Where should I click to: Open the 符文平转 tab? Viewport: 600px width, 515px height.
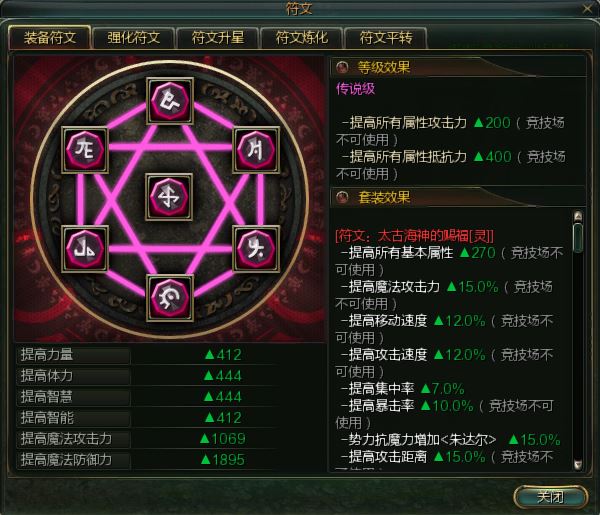pos(386,38)
